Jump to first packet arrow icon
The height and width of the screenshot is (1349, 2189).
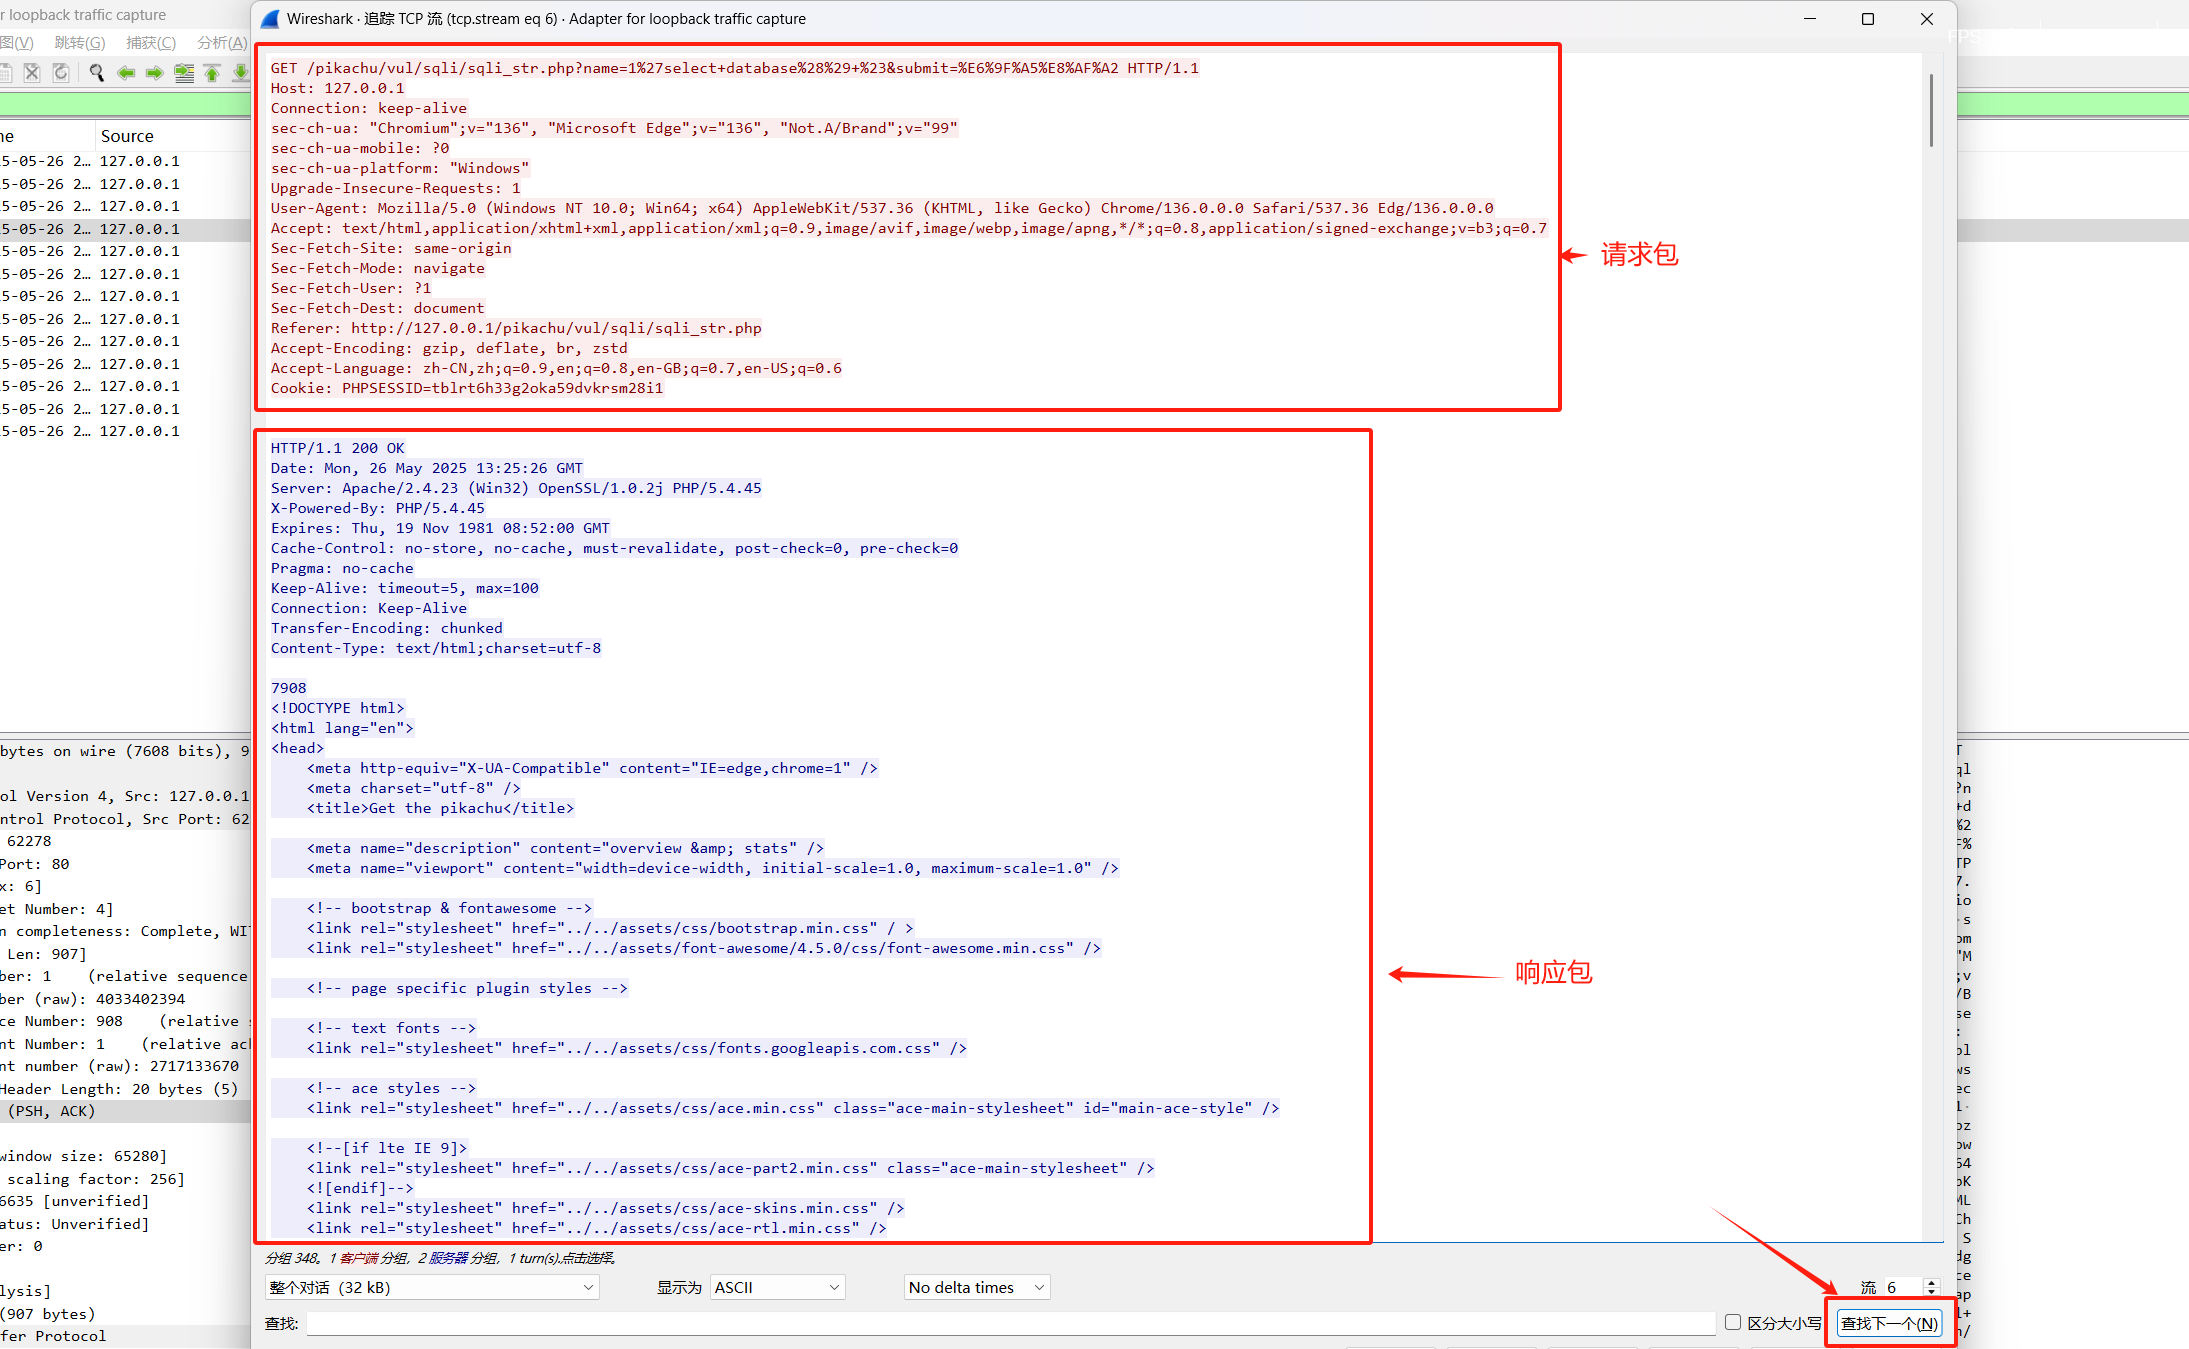(212, 72)
